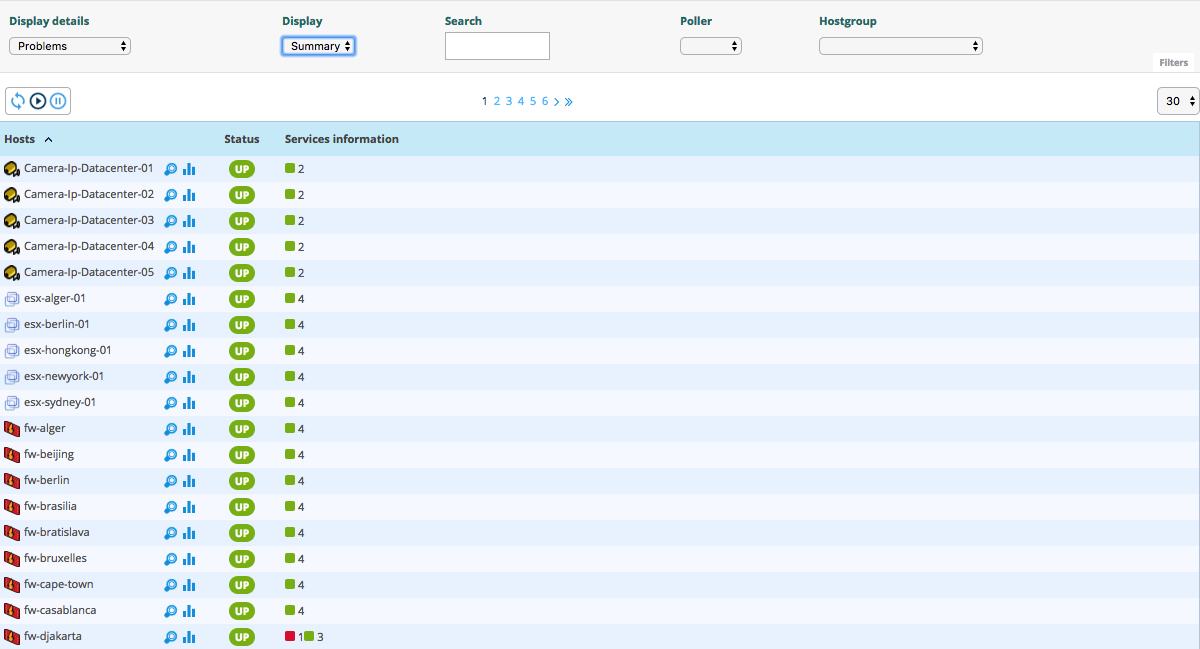
Task: Open the bar chart graph icon for esx-alger-01
Action: (x=189, y=299)
